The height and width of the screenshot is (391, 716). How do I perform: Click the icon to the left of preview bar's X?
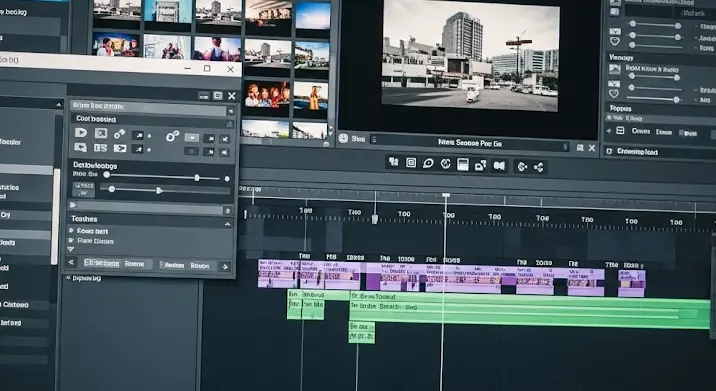[x=580, y=148]
